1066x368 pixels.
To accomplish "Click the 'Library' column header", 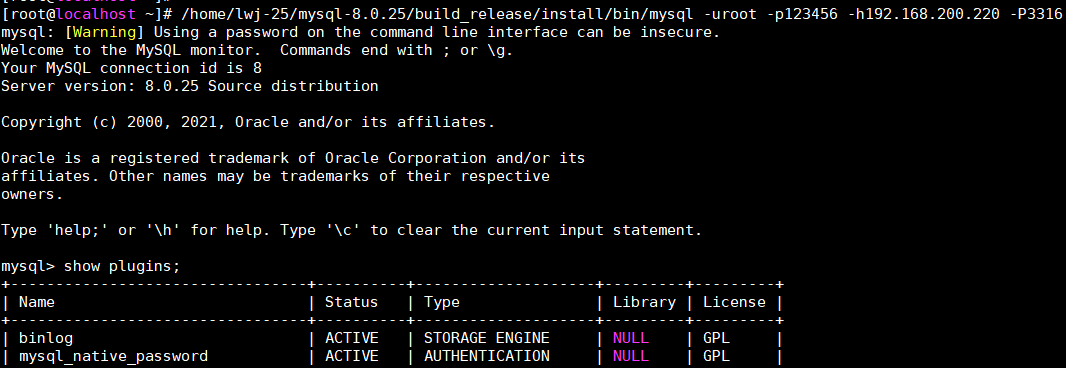I will (644, 302).
